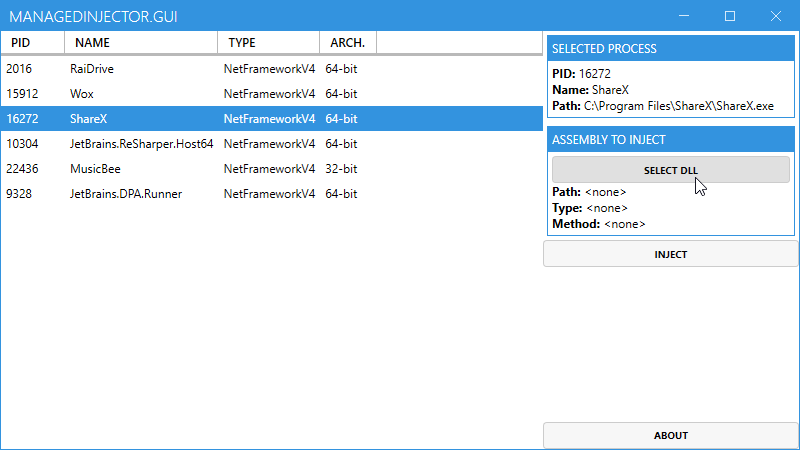This screenshot has height=450, width=800.
Task: Sort by the ARCH. column header
Action: (x=348, y=42)
